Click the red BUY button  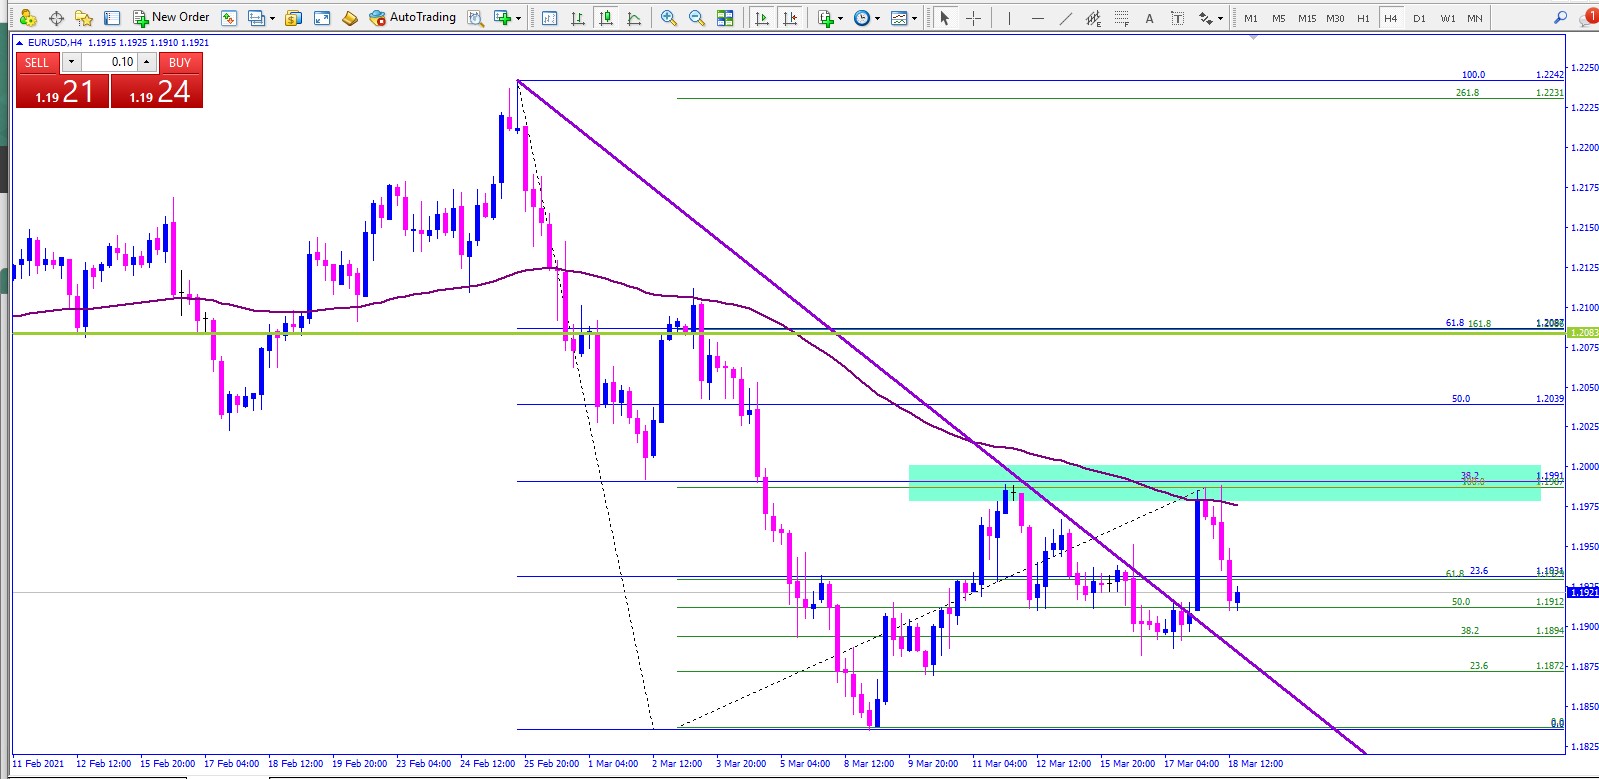pyautogui.click(x=180, y=62)
